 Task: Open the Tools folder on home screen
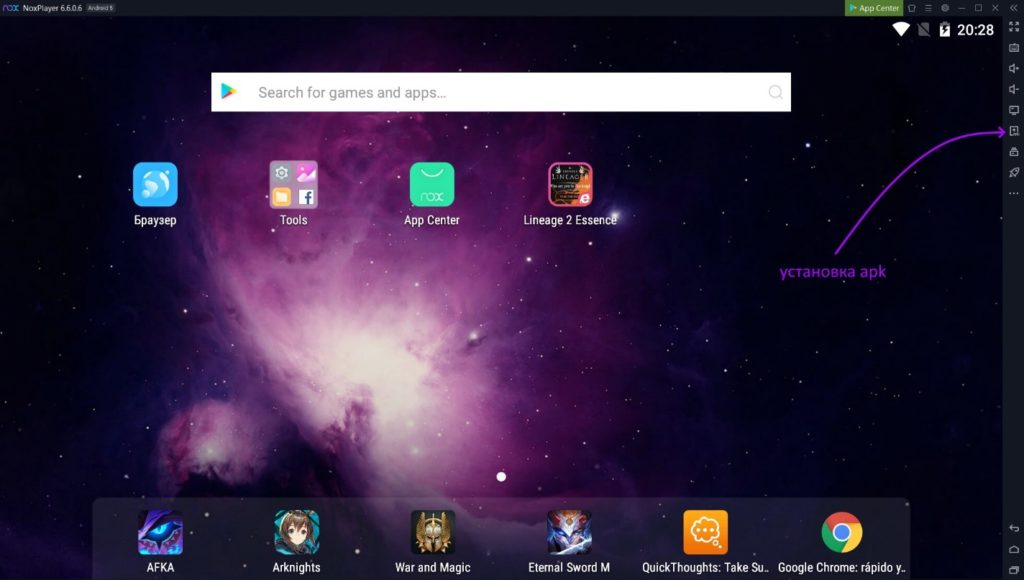(x=293, y=185)
